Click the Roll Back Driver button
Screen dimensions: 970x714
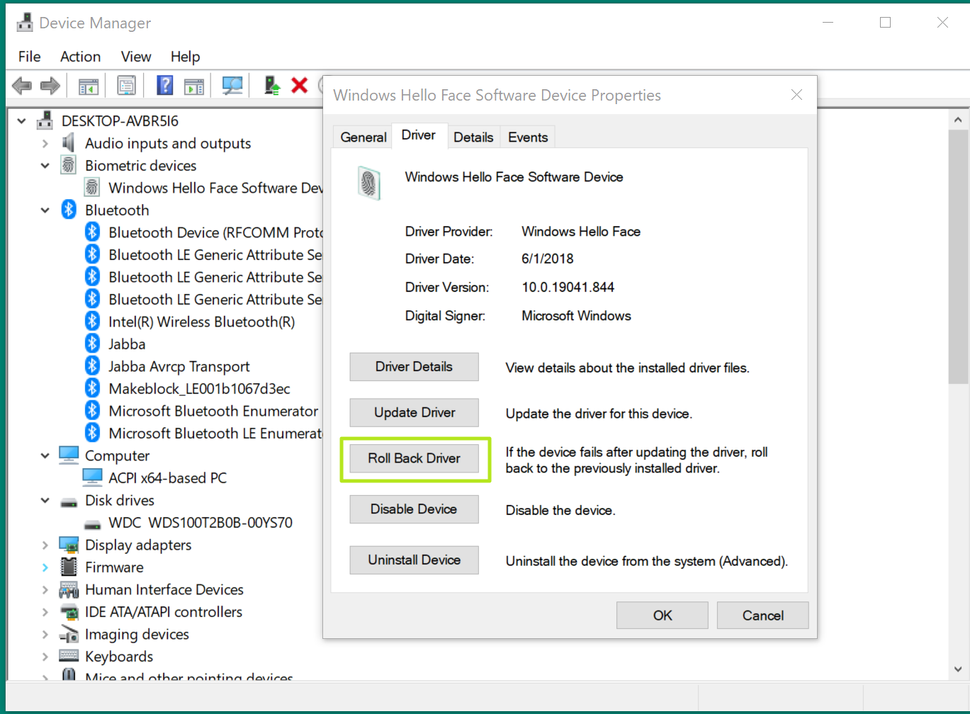pos(413,458)
